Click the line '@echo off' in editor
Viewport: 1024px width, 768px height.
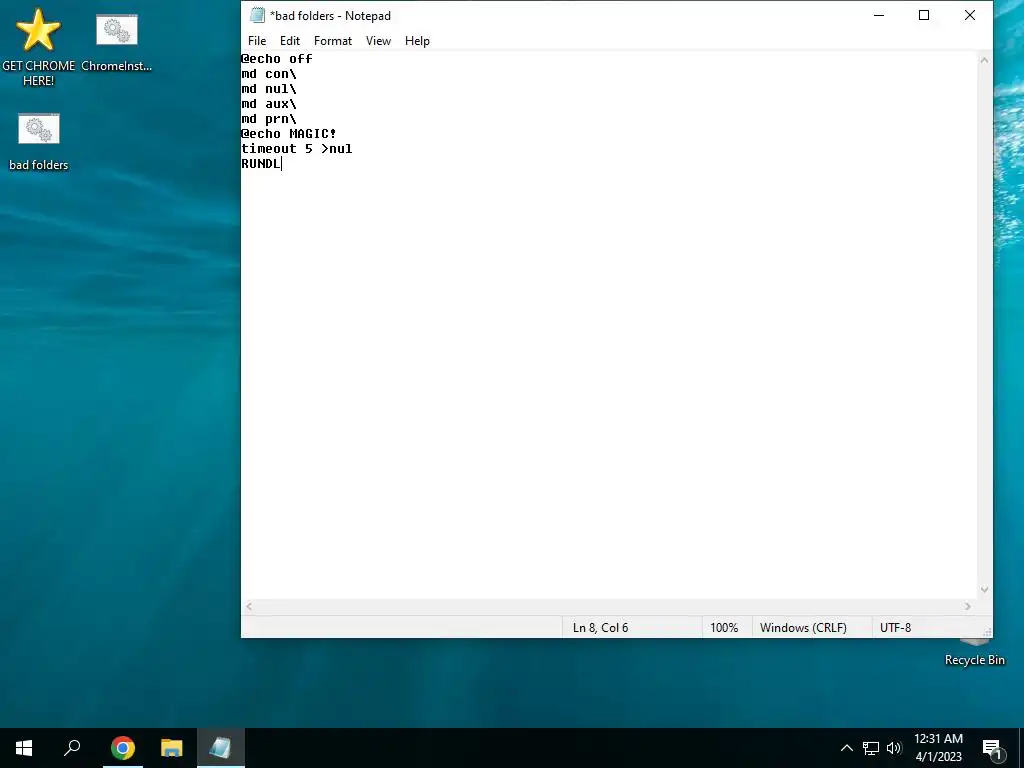pyautogui.click(x=277, y=59)
